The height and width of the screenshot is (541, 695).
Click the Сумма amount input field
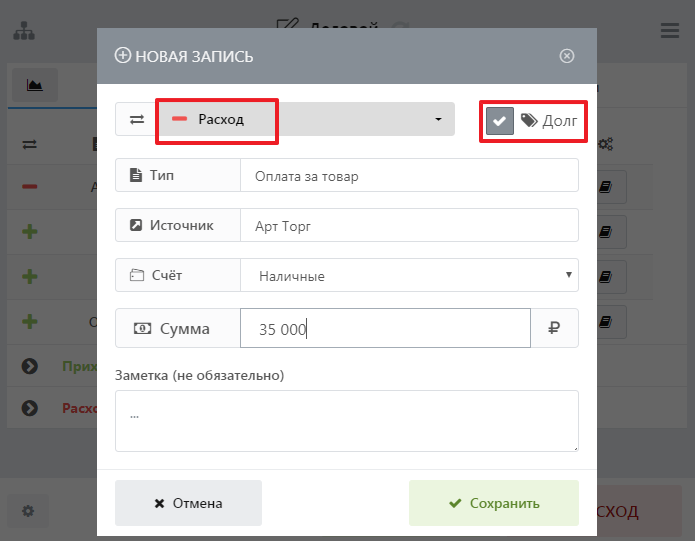click(385, 328)
